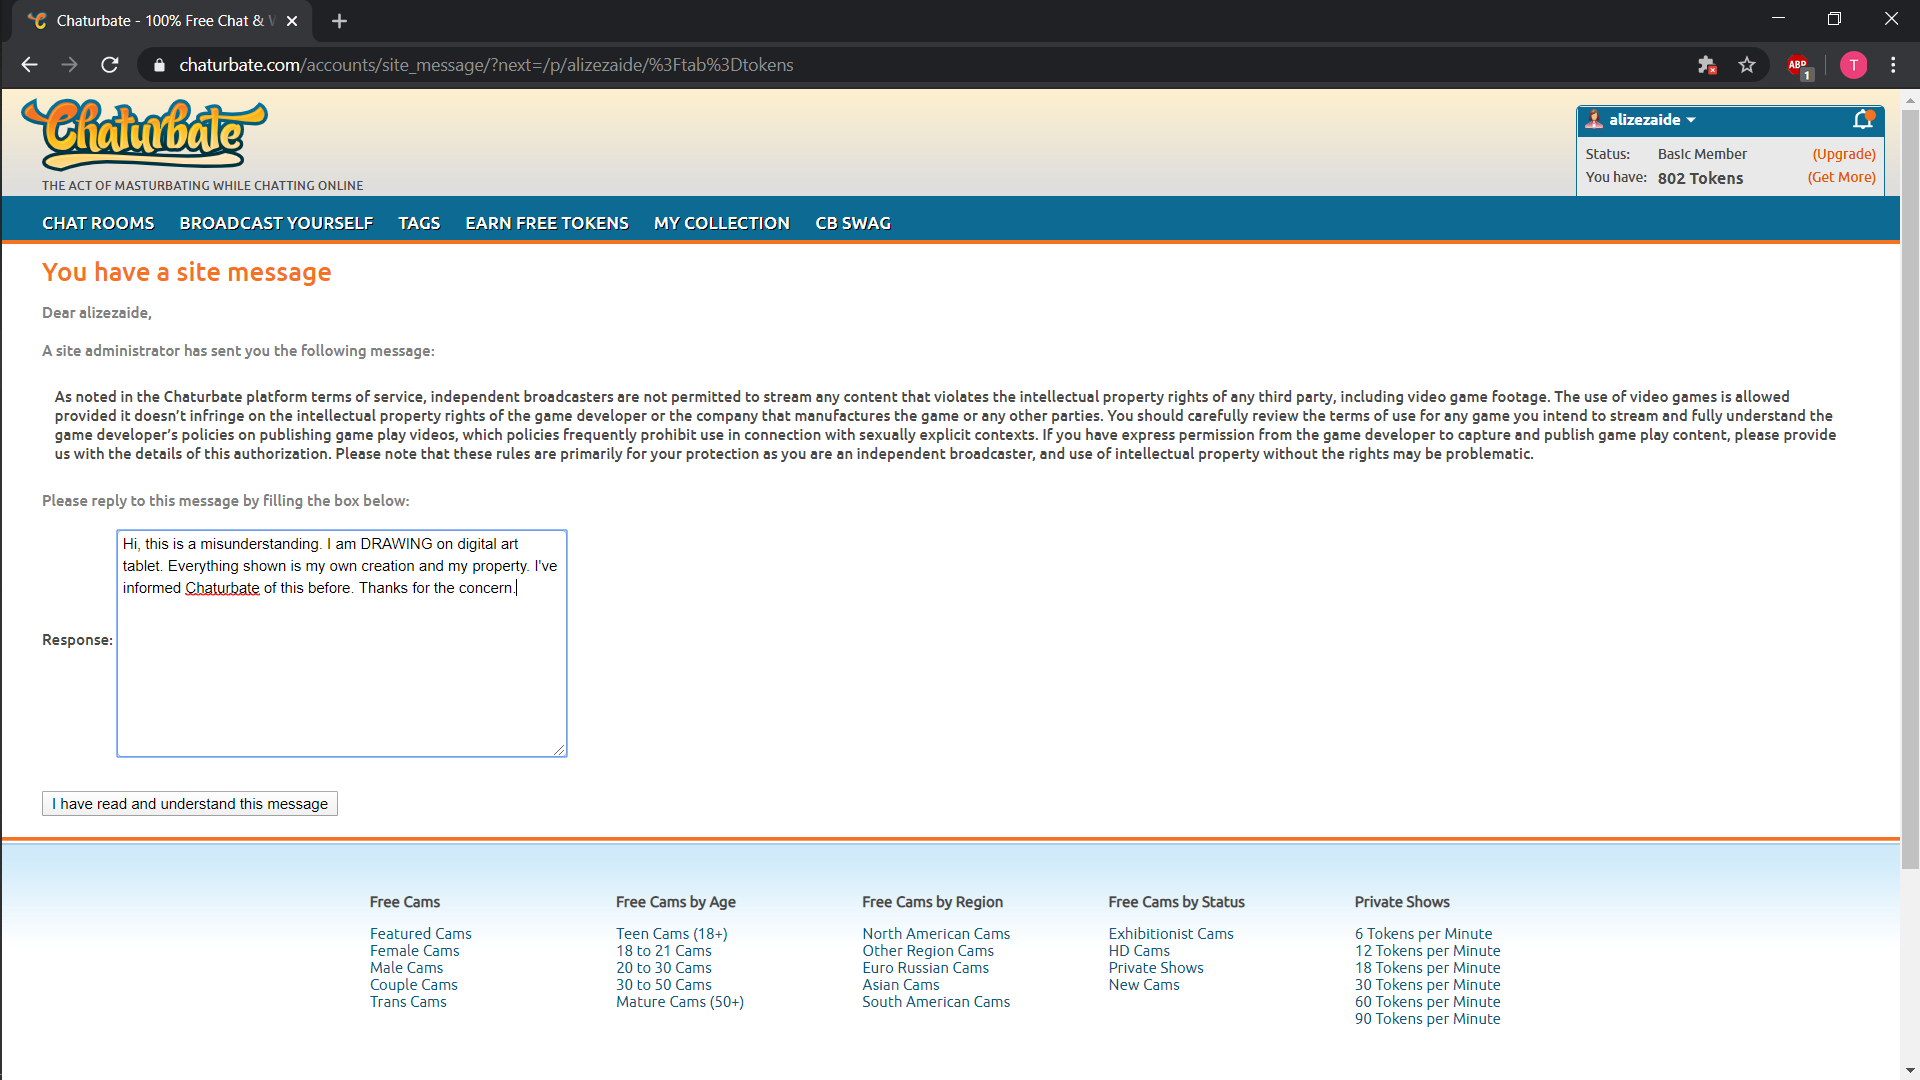Open the Trans Cams link
The height and width of the screenshot is (1080, 1920).
[x=408, y=1001]
